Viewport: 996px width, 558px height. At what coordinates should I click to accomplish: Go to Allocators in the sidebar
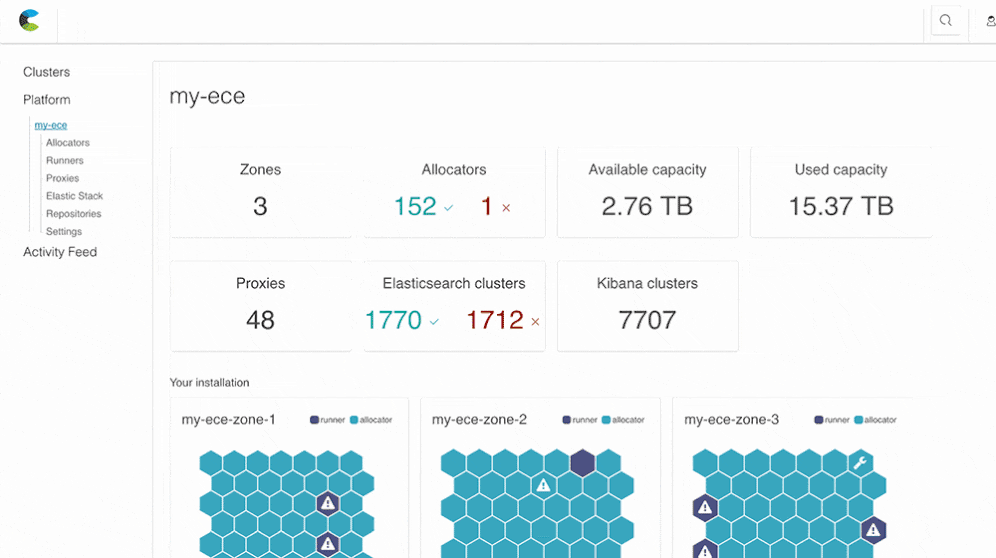pos(67,143)
